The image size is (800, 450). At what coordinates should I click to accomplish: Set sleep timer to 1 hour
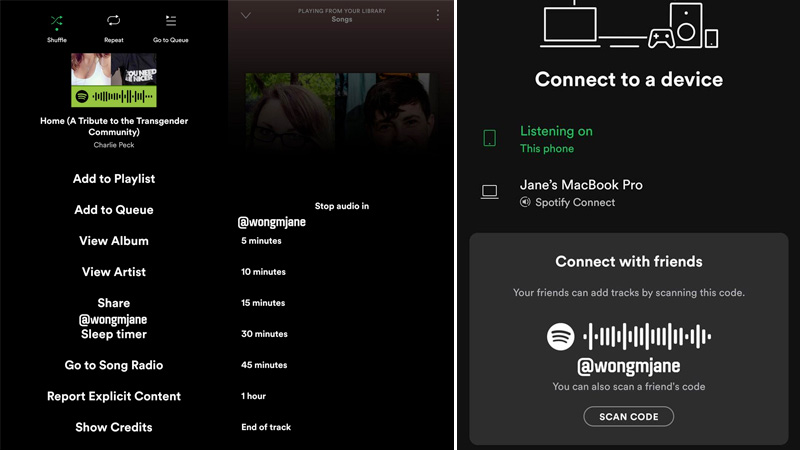click(254, 396)
